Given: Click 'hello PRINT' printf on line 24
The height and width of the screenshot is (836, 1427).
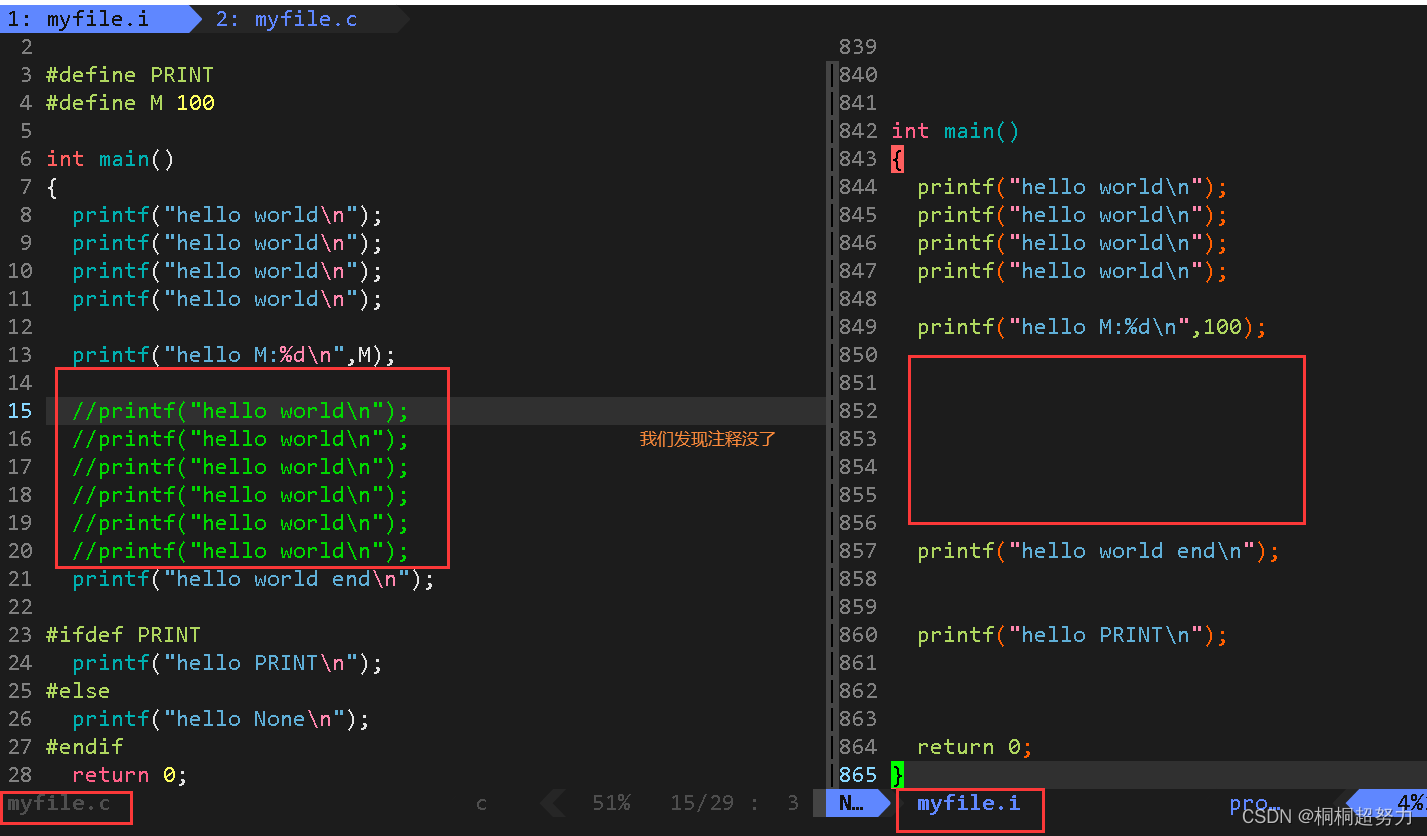Looking at the screenshot, I should coord(227,663).
